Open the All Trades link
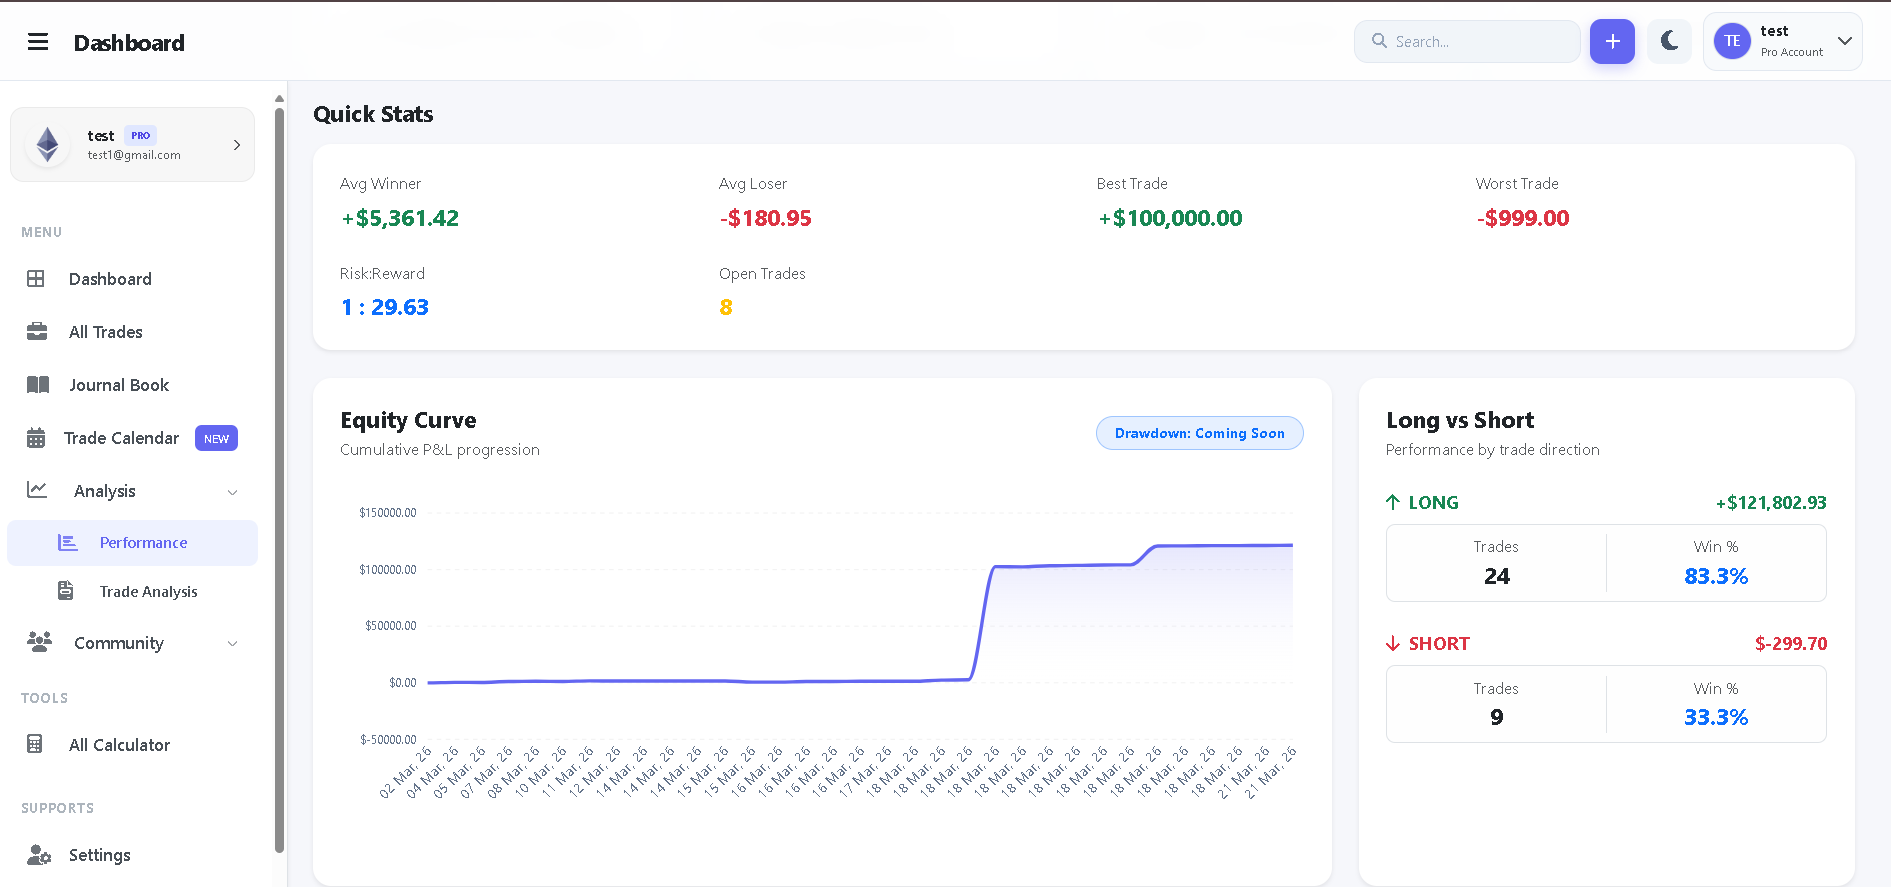The width and height of the screenshot is (1891, 887). coord(106,332)
